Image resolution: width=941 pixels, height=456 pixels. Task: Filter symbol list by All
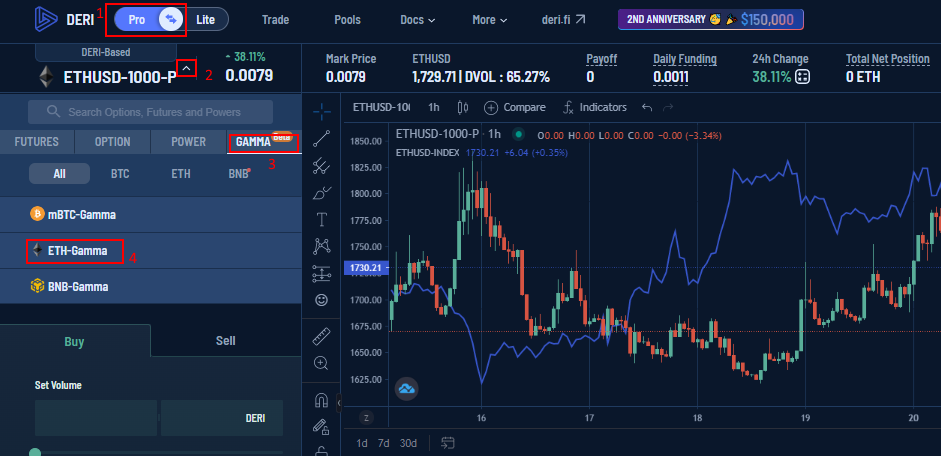pos(59,174)
